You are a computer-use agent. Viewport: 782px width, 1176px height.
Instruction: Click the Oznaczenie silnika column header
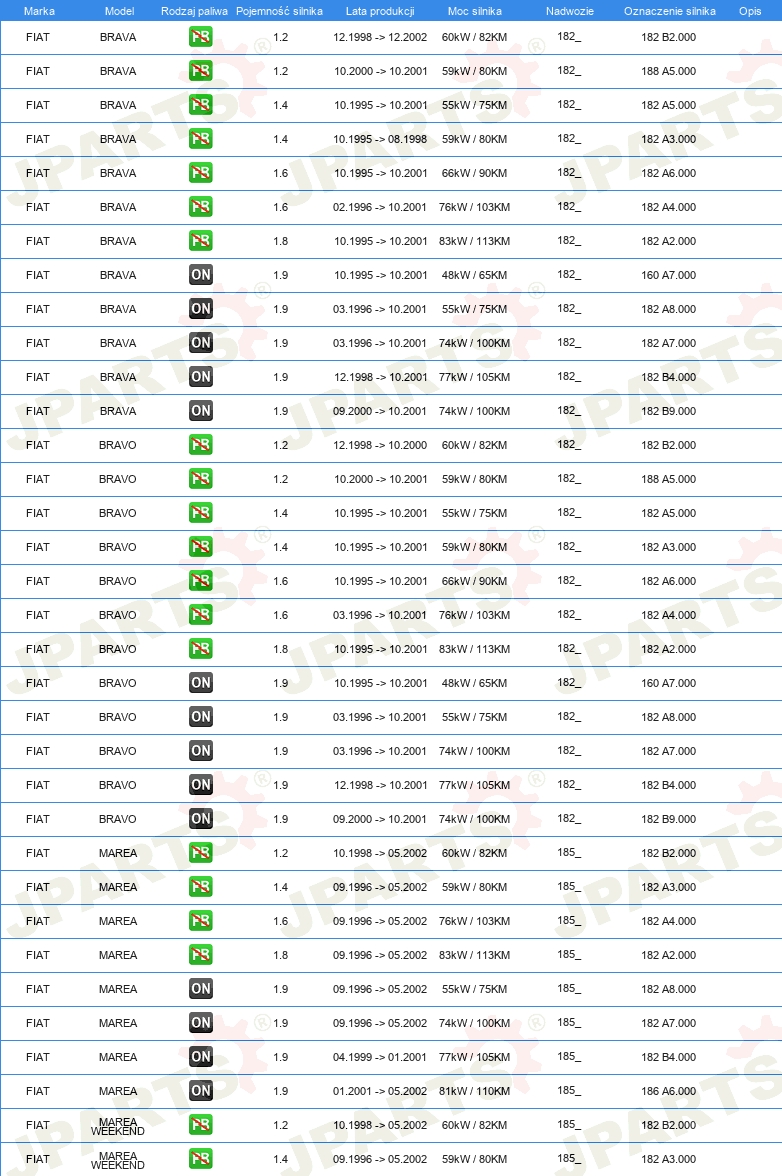point(670,11)
